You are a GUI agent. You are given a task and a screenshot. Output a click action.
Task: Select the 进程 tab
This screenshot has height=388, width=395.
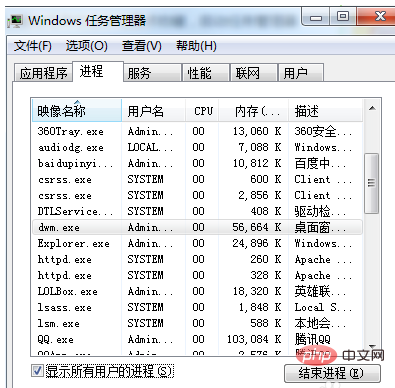[98, 71]
